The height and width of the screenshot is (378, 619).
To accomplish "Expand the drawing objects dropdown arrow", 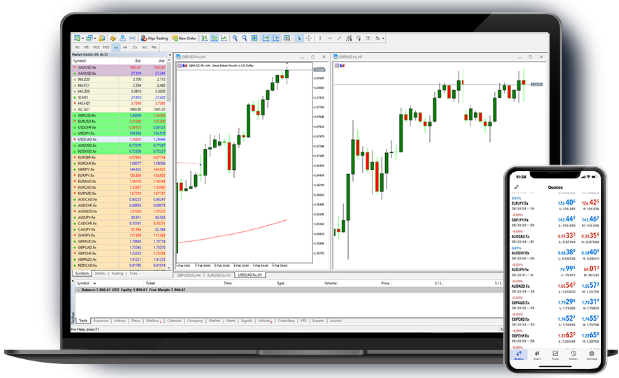I will click(x=383, y=39).
